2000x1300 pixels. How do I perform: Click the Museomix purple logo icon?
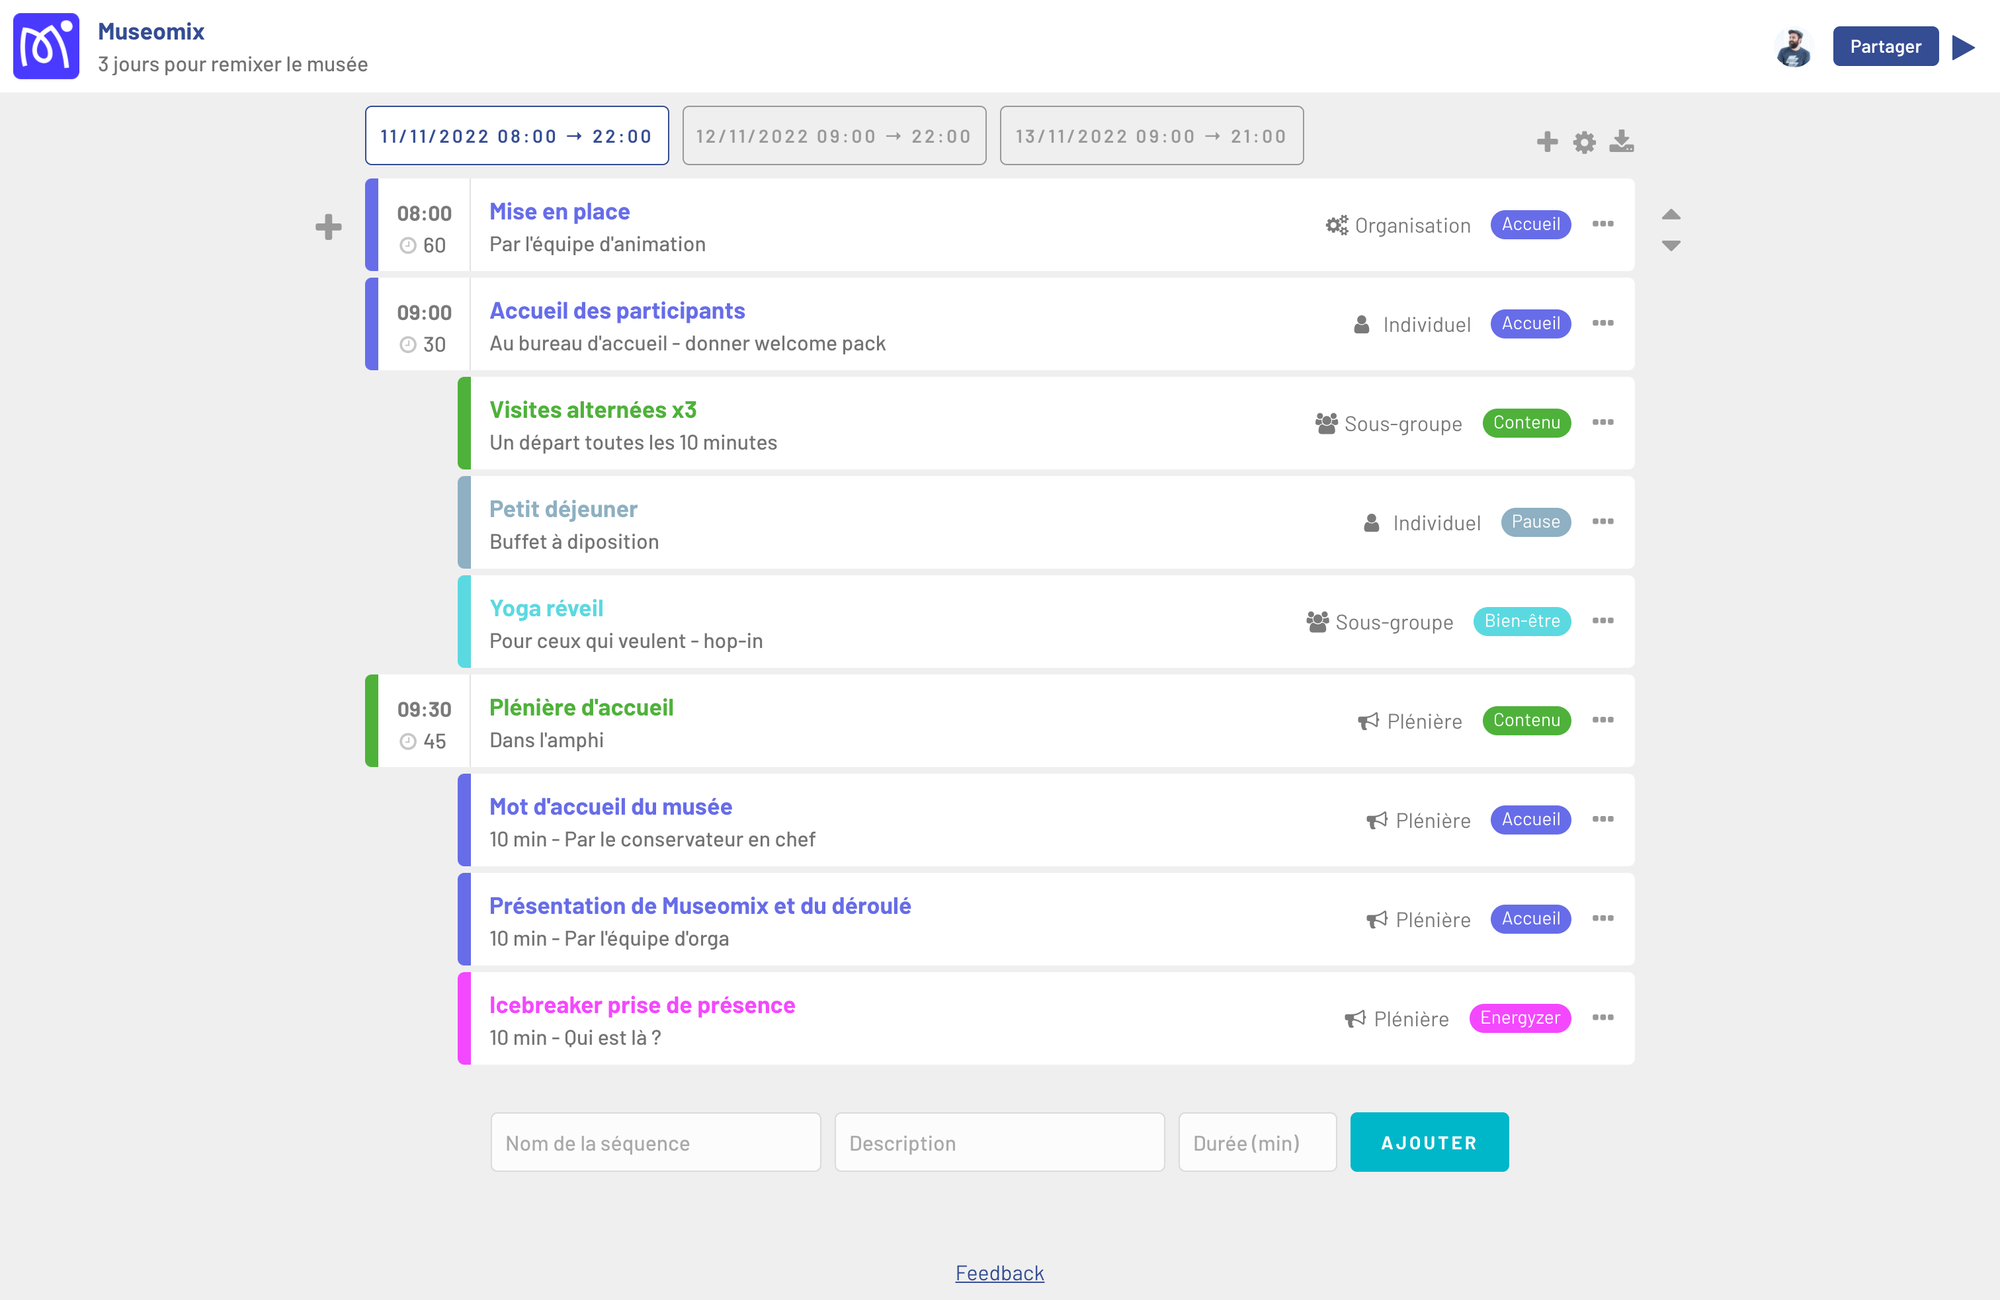click(46, 46)
